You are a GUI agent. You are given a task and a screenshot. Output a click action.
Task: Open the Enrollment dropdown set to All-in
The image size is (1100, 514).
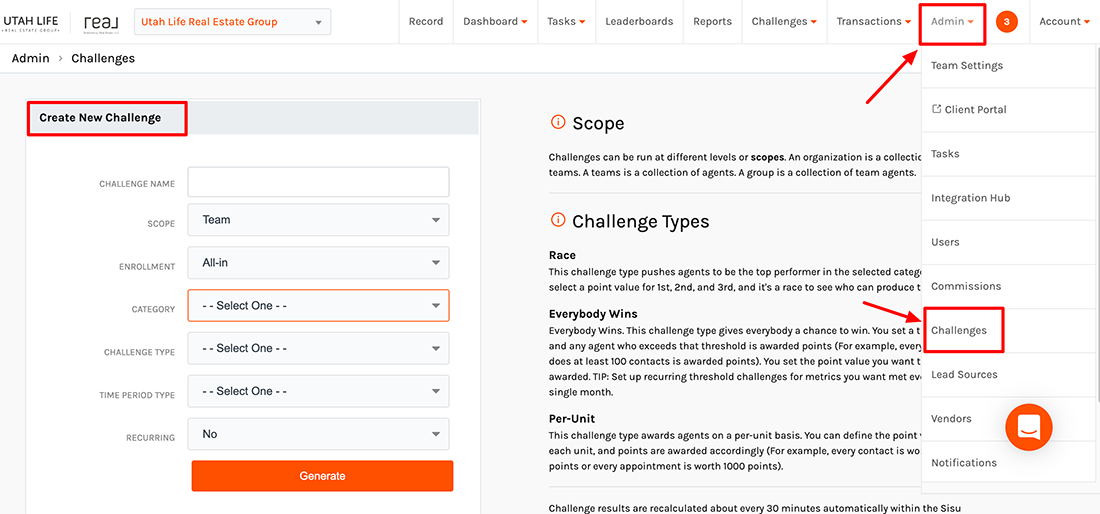pos(318,262)
